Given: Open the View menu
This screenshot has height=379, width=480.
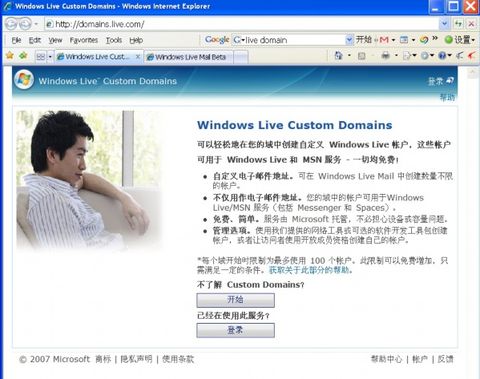Looking at the screenshot, I should tap(55, 40).
